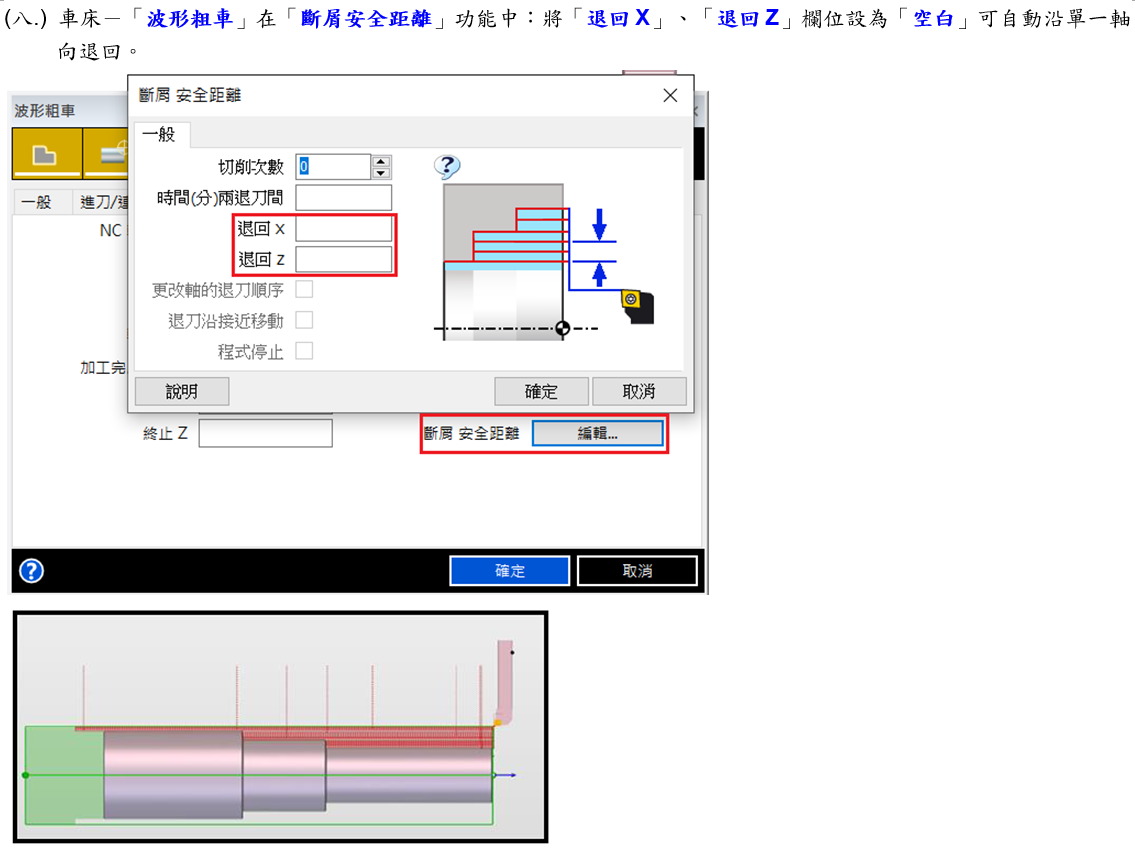Click 編輯... button for 斷屑 安全距離
Screen dimensions: 1135x854
pyautogui.click(x=597, y=434)
